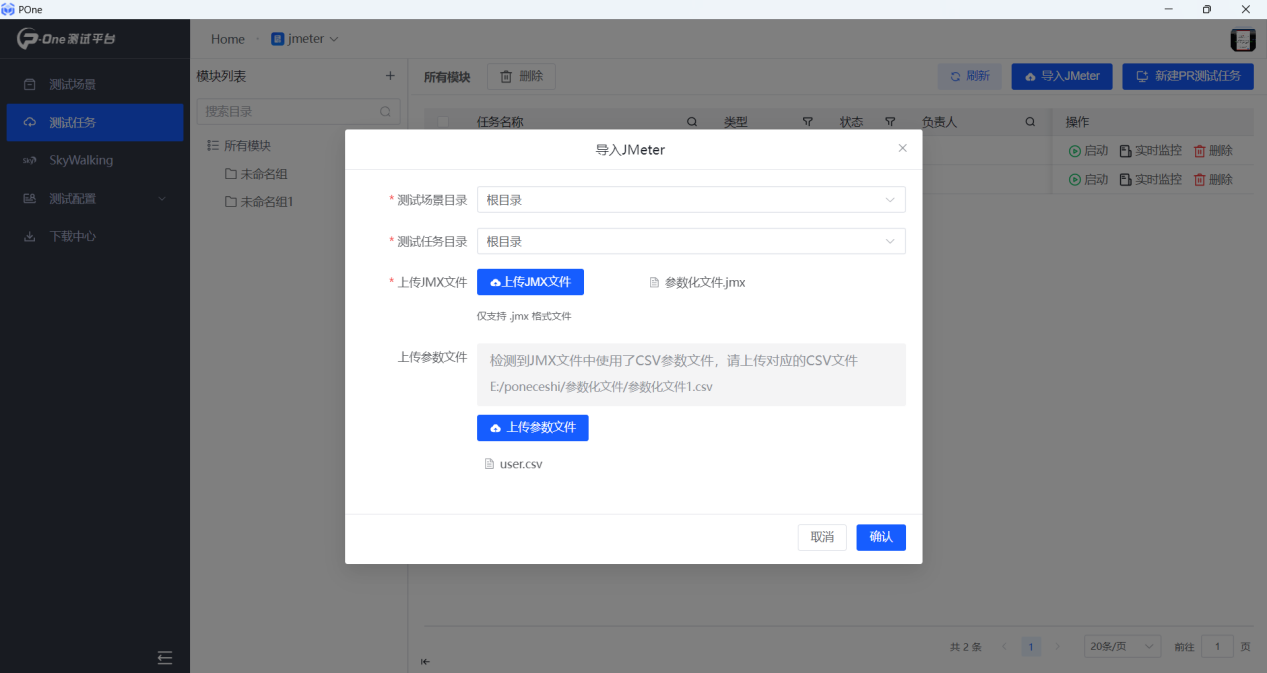This screenshot has height=673, width=1267.
Task: Click 确认 to confirm the import
Action: 880,537
